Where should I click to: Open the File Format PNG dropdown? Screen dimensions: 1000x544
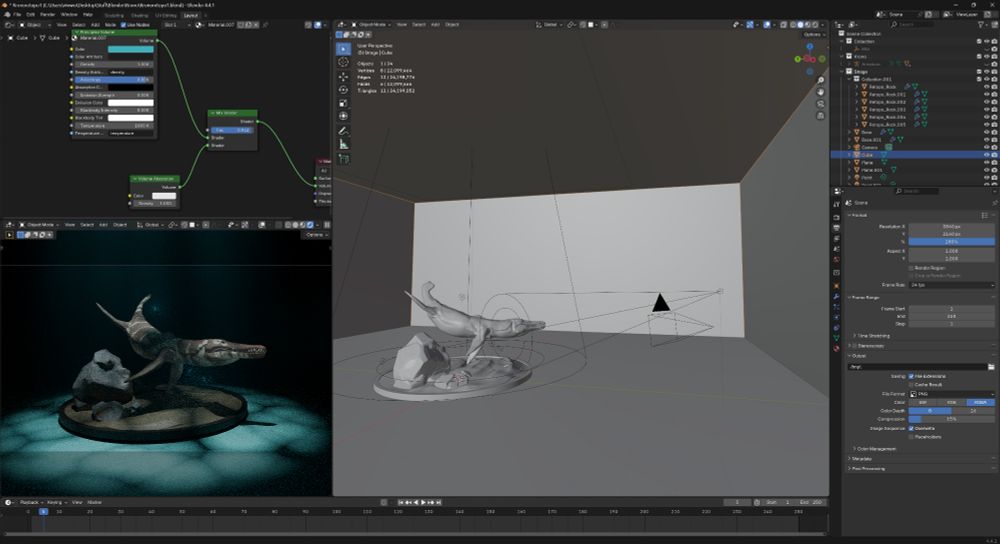point(952,394)
